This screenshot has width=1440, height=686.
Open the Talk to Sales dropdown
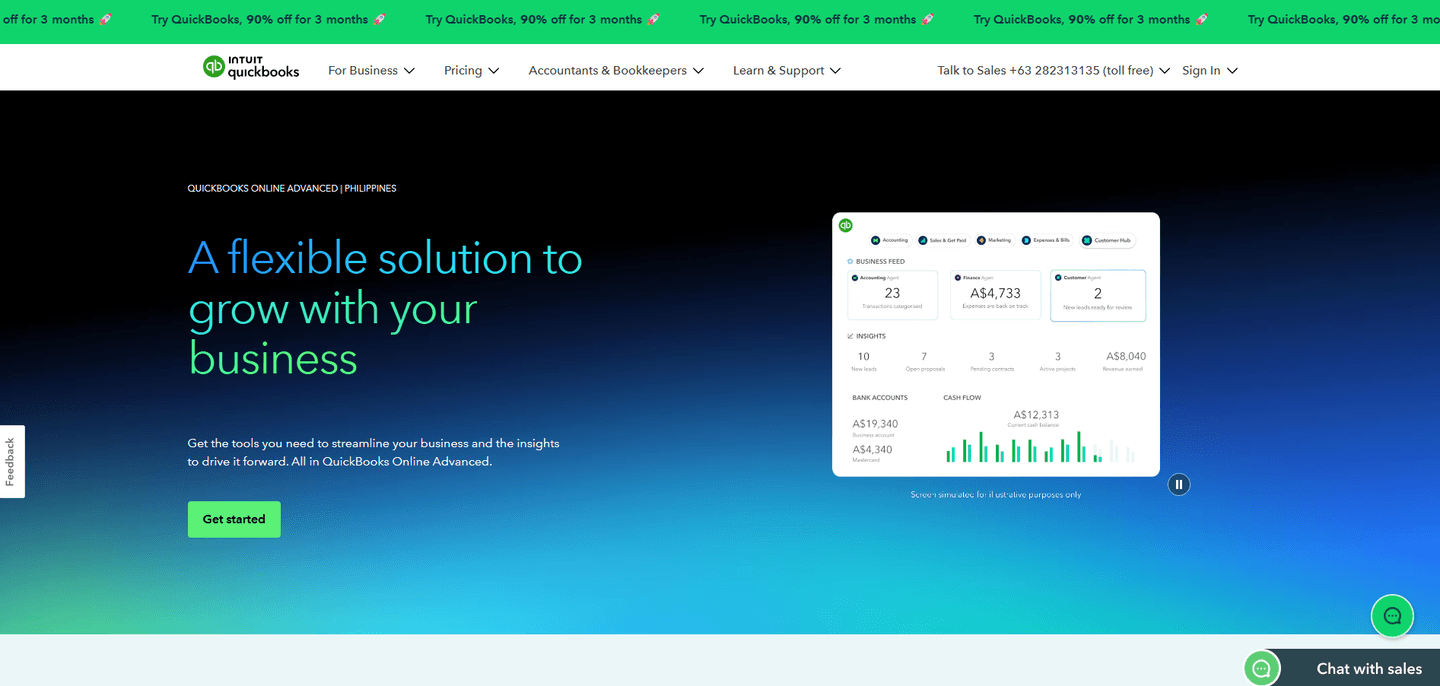[1053, 71]
